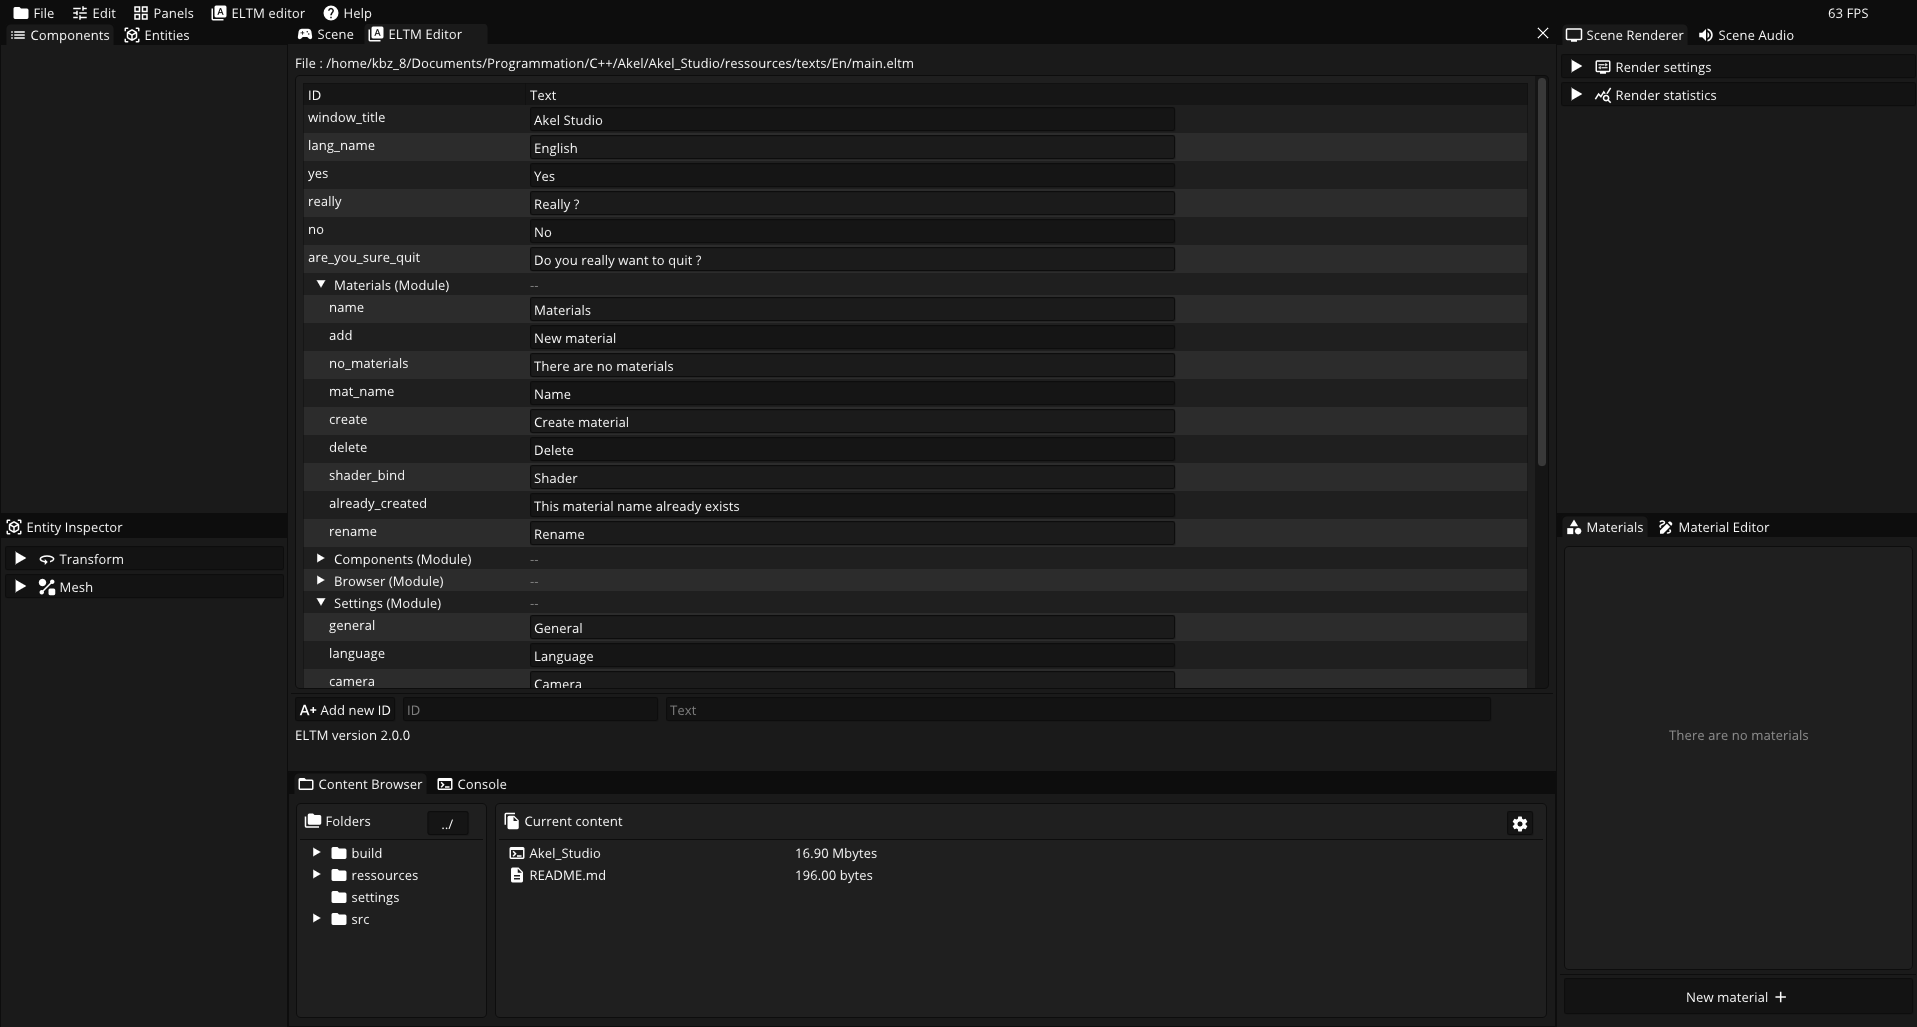The image size is (1917, 1027).
Task: Click the ELTM table vertical scrollbar
Action: pos(1541,270)
